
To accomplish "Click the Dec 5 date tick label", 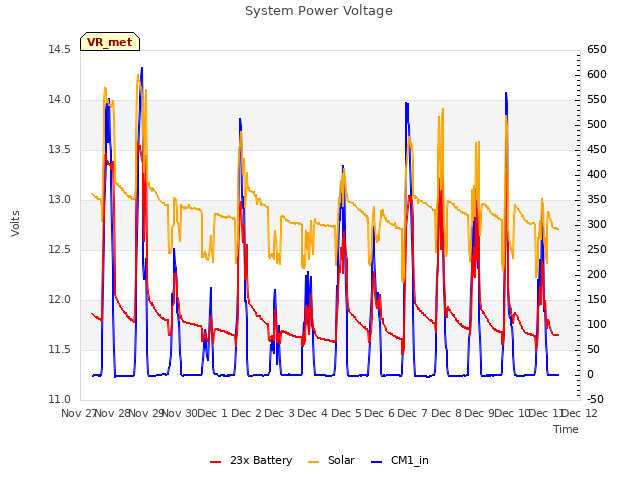I will 346,413.
